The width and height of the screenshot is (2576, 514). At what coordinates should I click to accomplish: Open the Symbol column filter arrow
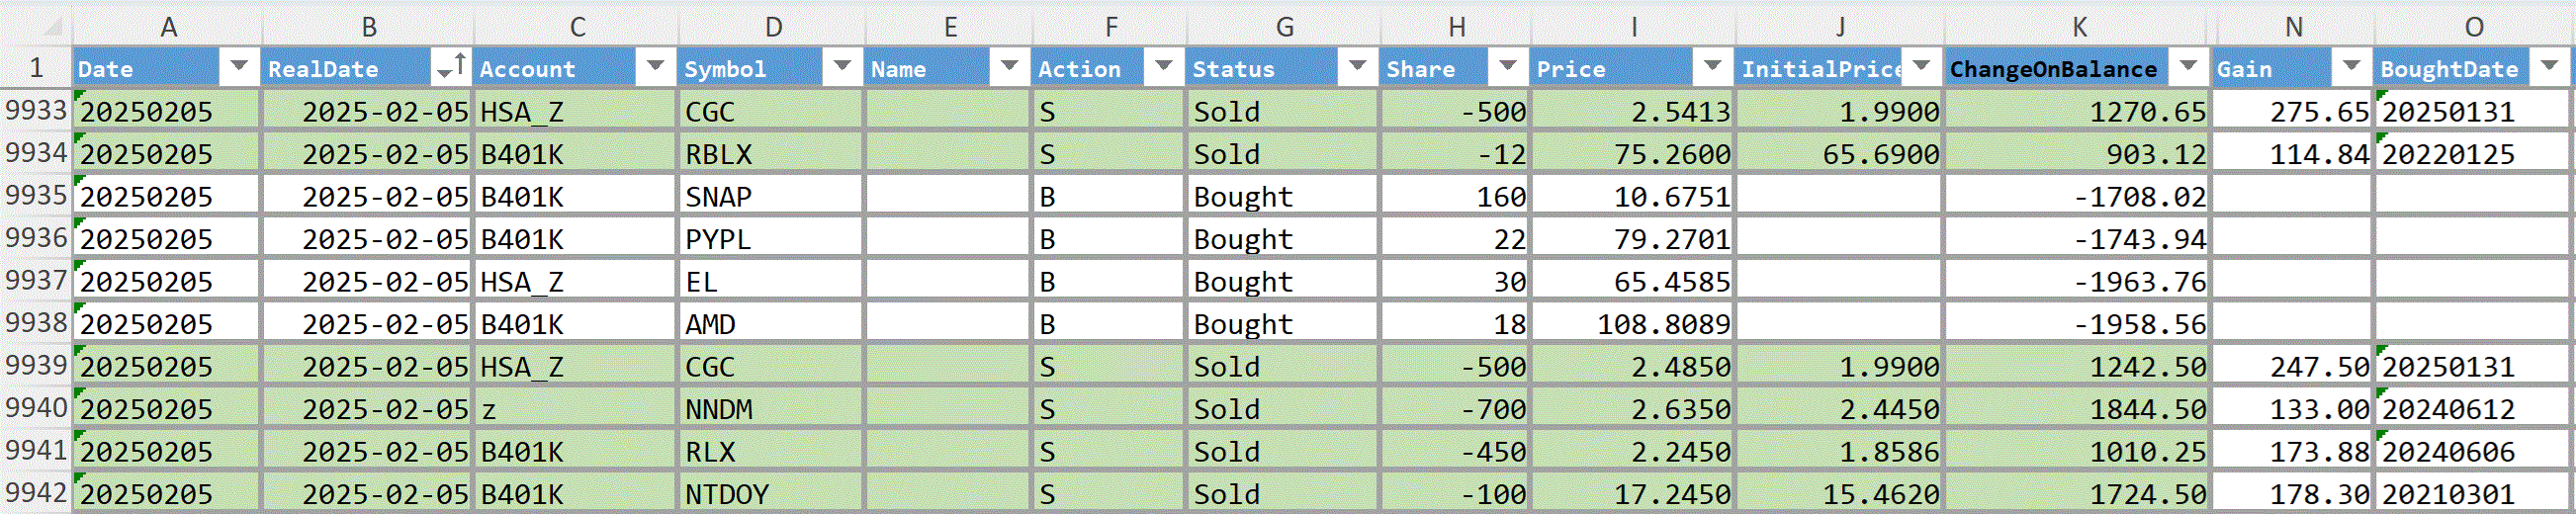pos(842,67)
